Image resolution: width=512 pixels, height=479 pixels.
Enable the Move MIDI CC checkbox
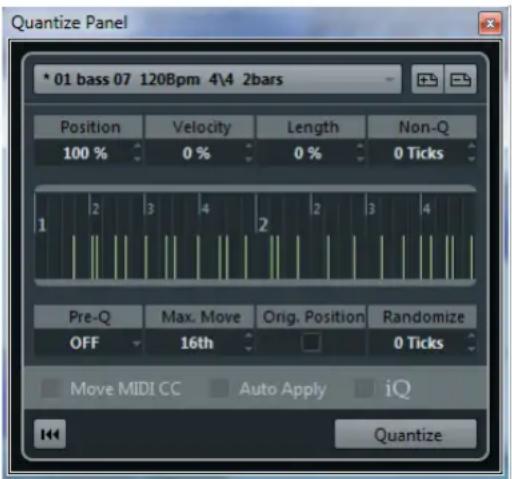click(51, 389)
